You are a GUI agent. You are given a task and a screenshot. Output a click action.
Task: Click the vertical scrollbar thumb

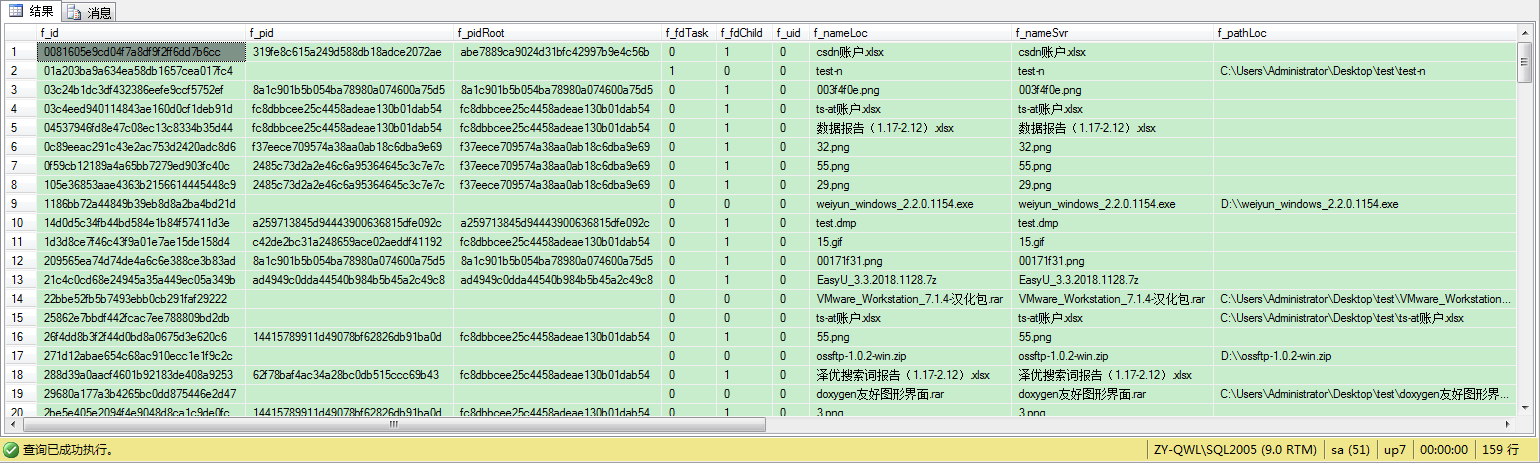coord(1526,62)
